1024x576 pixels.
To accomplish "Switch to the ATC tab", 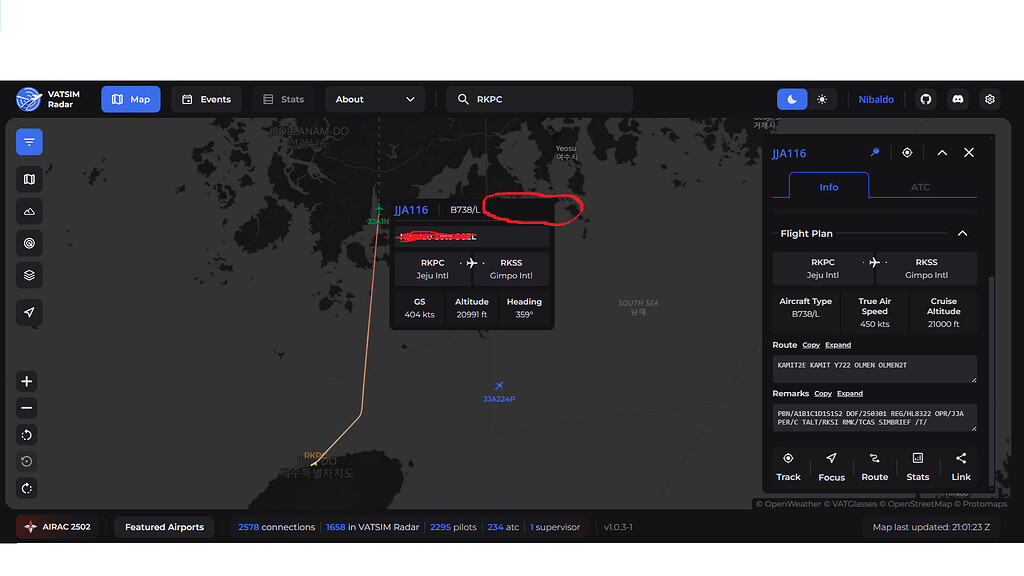I will point(920,186).
